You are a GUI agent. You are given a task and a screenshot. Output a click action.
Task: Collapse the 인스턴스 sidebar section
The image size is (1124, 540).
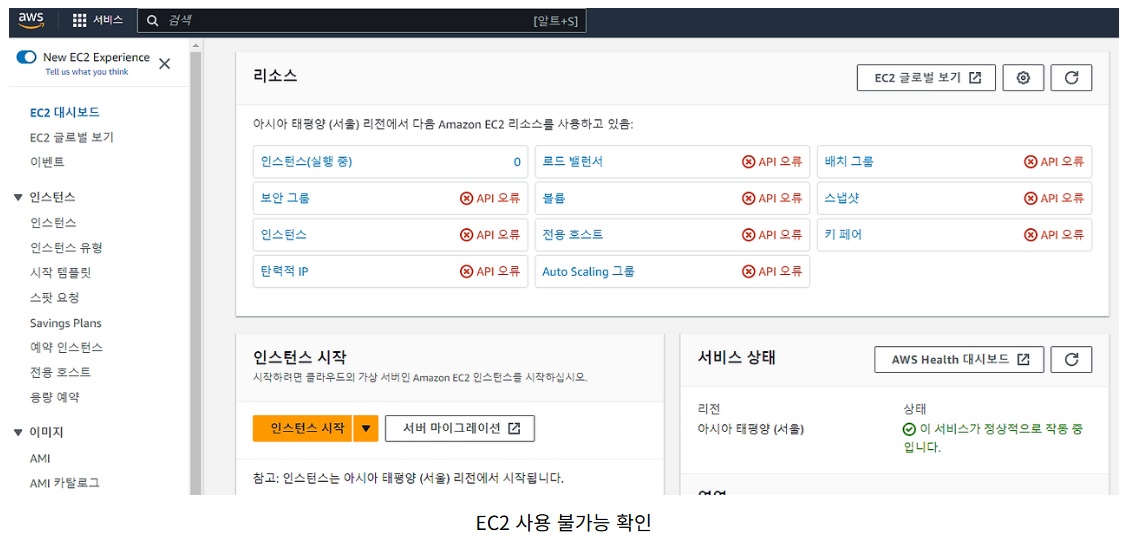point(19,197)
